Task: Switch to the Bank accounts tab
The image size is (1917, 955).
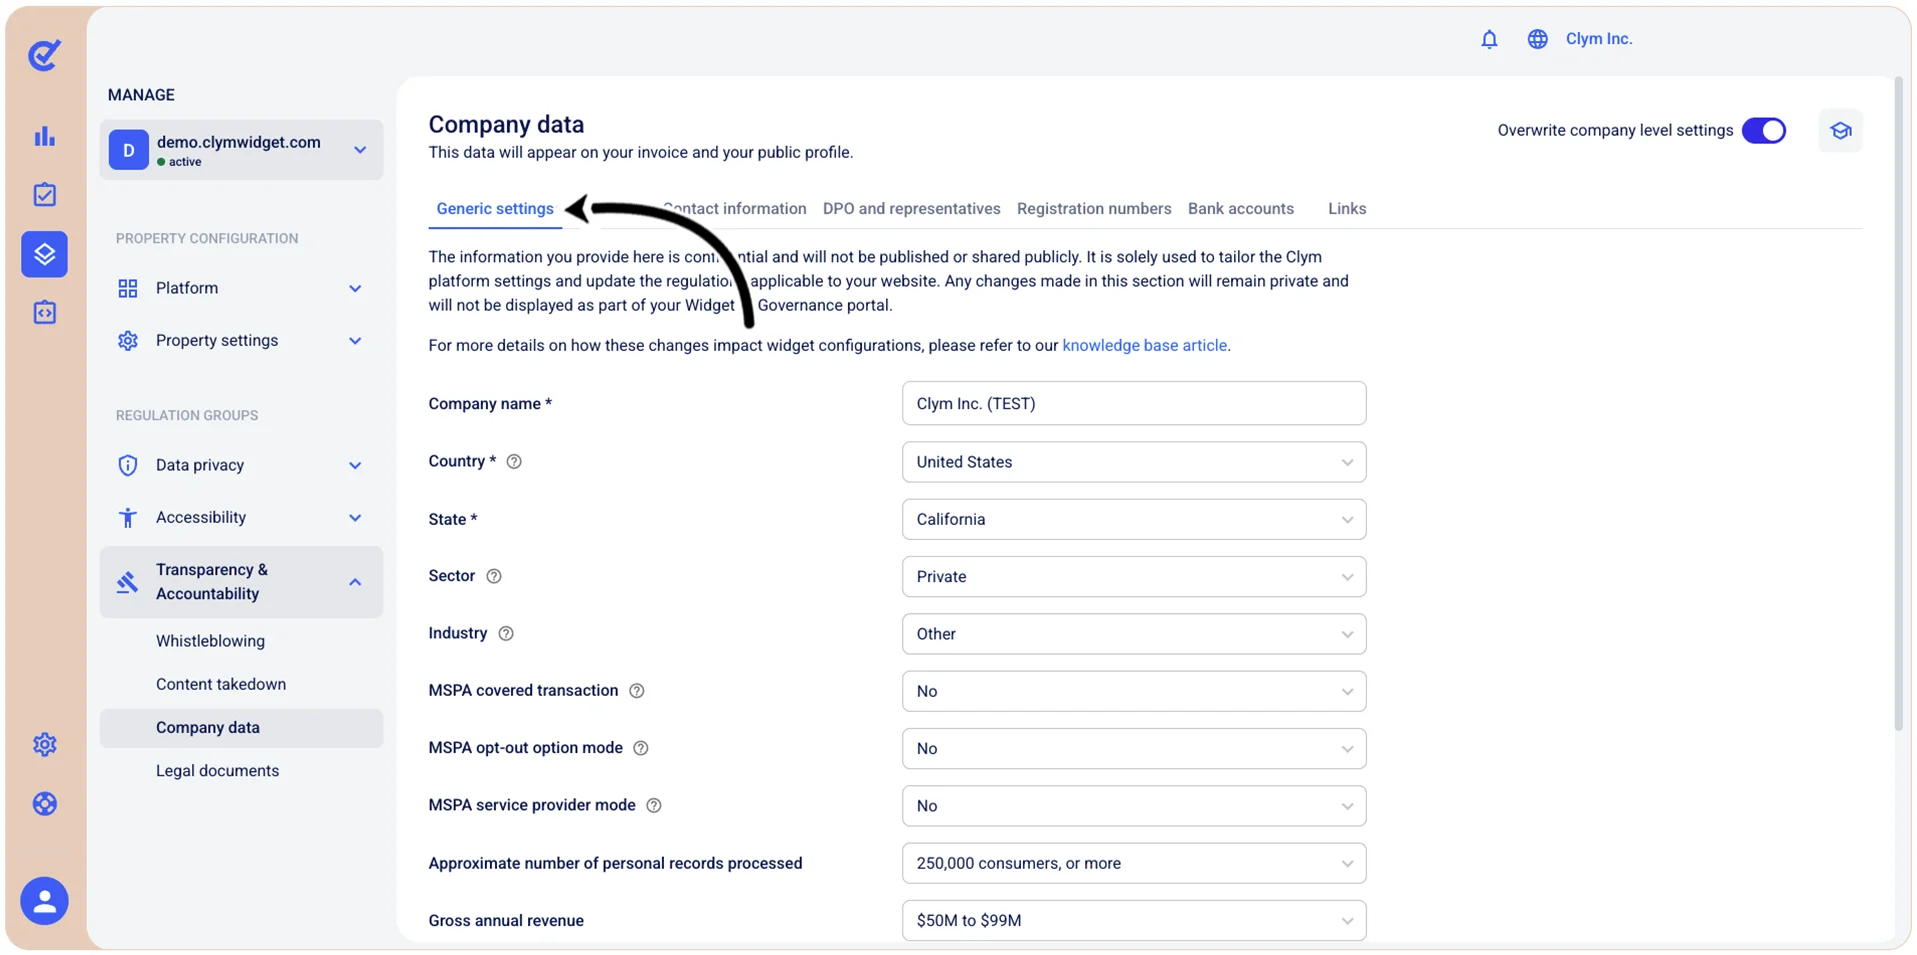Action: tap(1240, 209)
